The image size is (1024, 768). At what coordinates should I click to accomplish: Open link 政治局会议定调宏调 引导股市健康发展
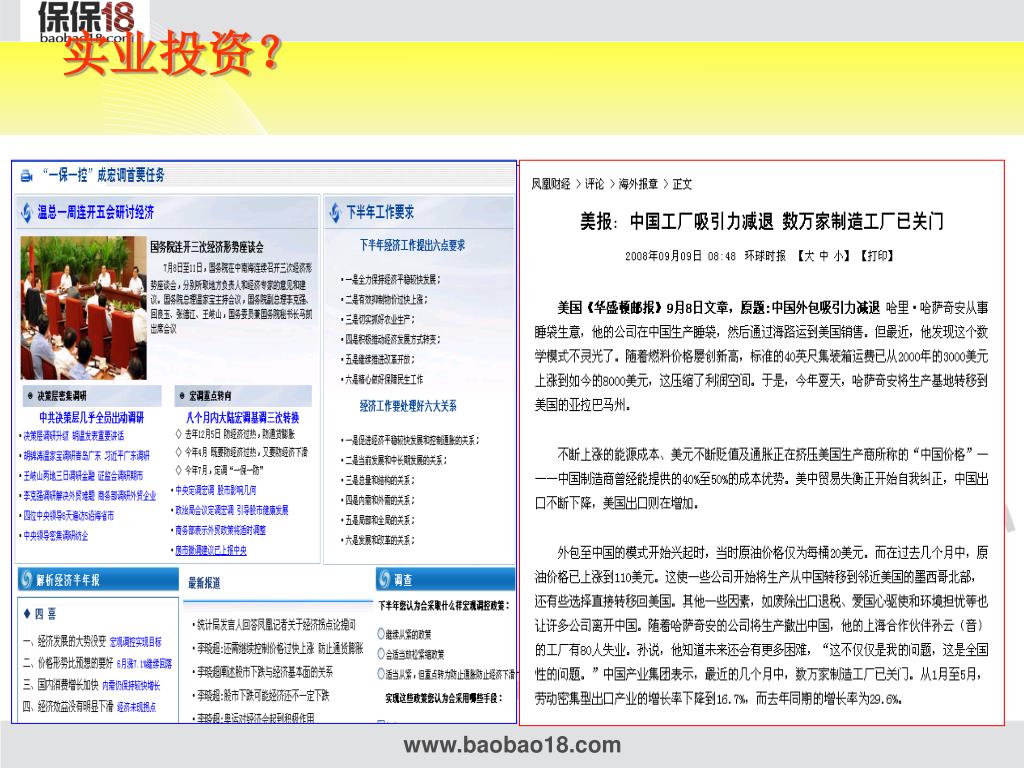point(231,510)
